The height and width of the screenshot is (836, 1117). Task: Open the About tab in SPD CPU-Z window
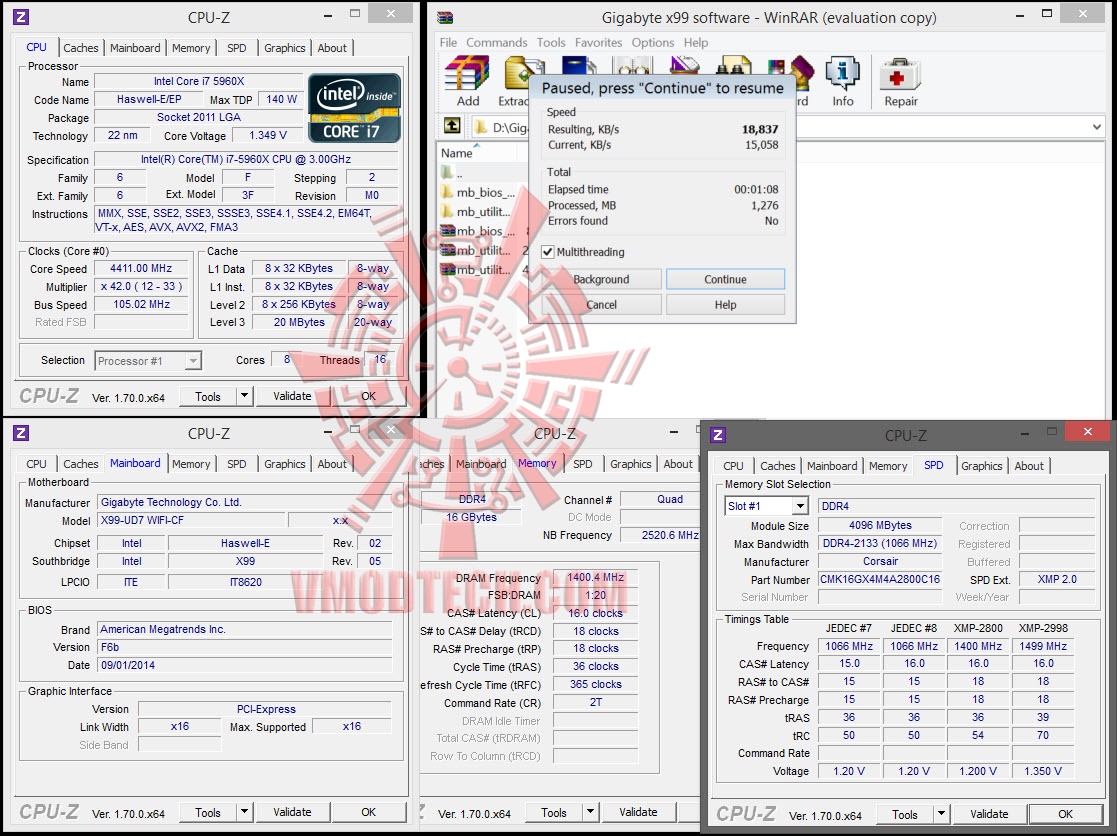click(x=1029, y=466)
